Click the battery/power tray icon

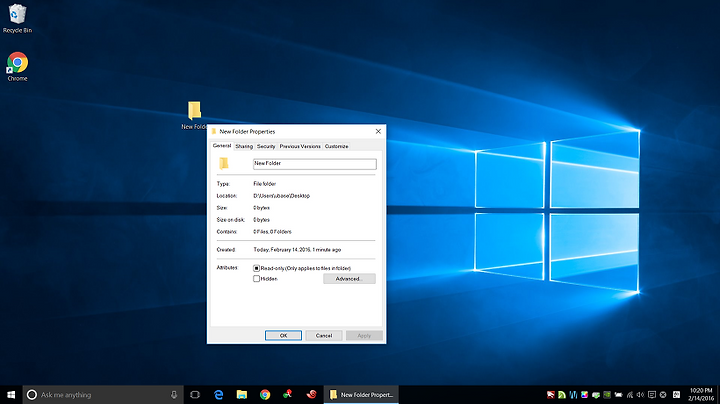pyautogui.click(x=619, y=395)
